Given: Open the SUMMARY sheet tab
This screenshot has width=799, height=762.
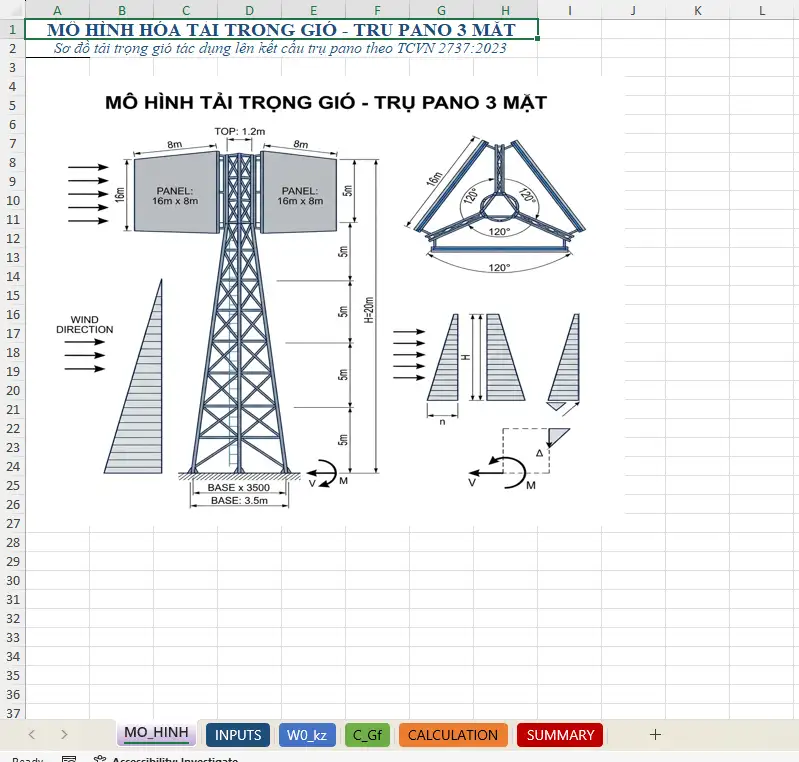Looking at the screenshot, I should tap(560, 735).
